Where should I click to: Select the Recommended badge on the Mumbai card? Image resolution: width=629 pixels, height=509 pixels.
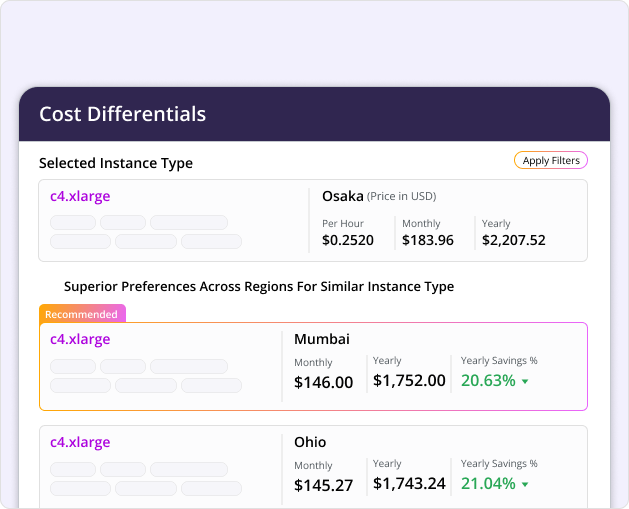[82, 314]
